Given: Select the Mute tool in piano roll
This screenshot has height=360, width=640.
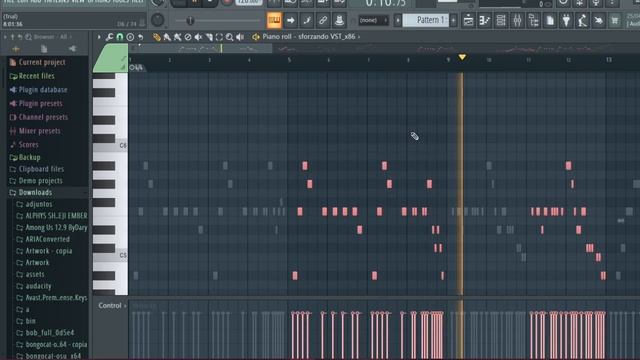Looking at the screenshot, I should (x=198, y=37).
